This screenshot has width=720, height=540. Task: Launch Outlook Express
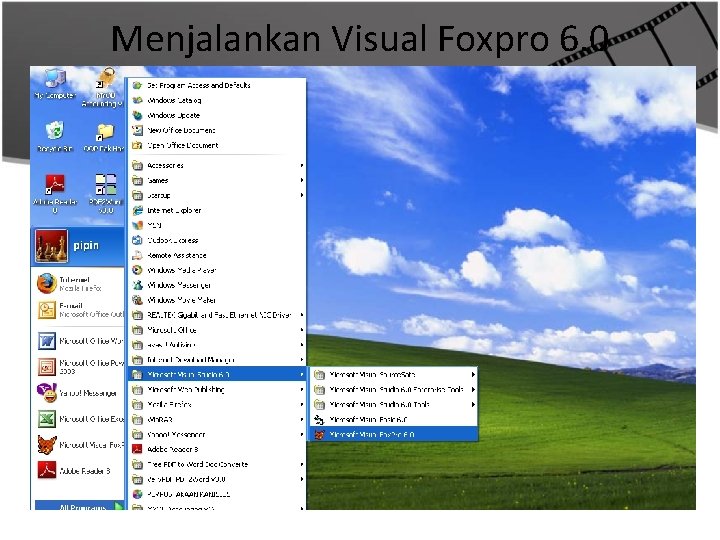(216, 240)
